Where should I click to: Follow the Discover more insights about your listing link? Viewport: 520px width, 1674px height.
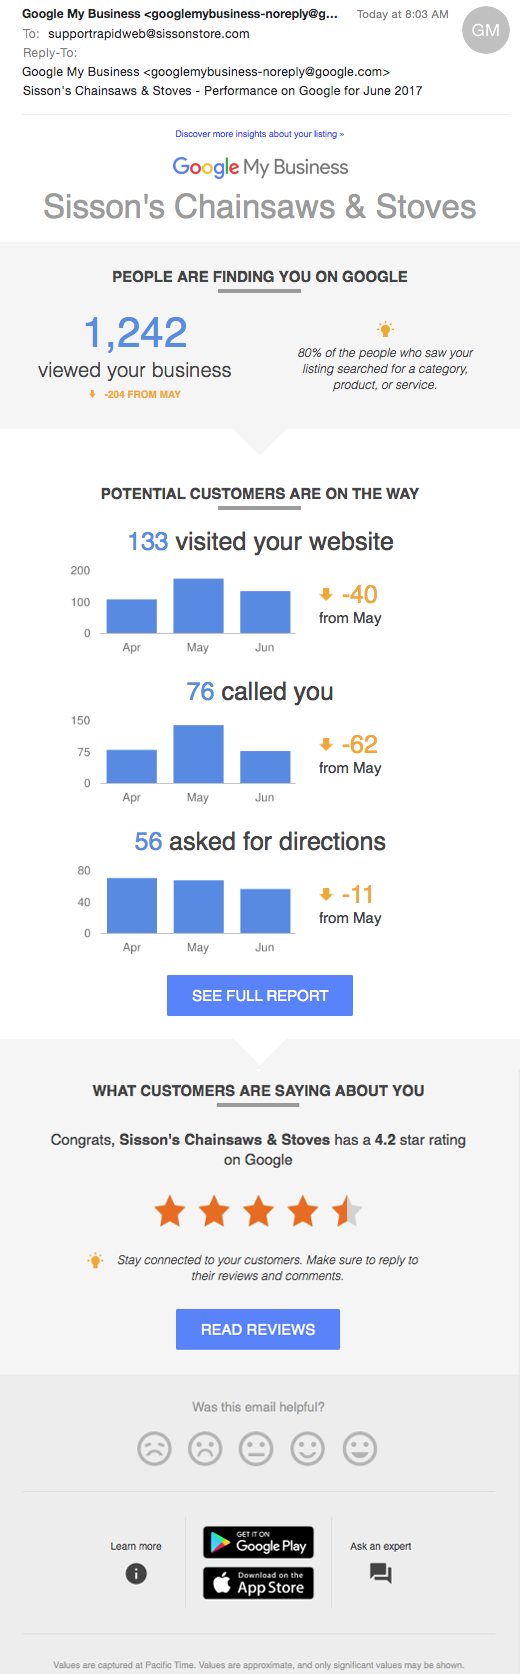[260, 134]
